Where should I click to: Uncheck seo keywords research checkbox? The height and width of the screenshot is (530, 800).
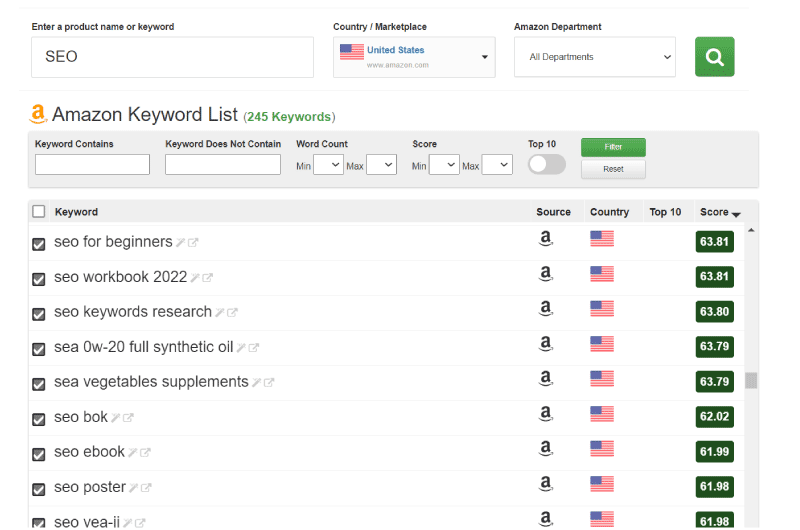(39, 314)
